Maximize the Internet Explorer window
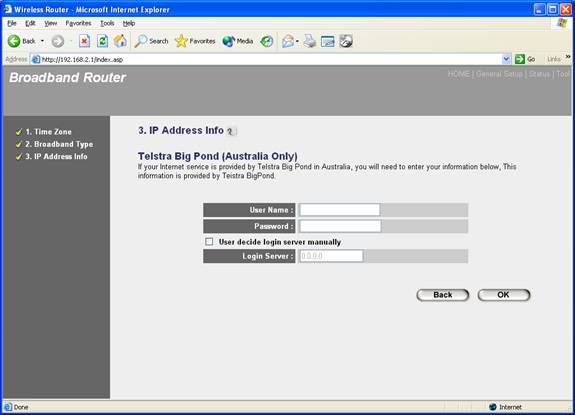 553,9
